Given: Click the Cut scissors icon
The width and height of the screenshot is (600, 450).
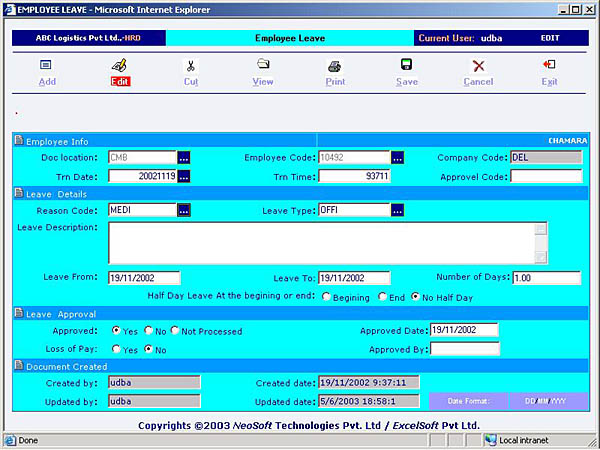Looking at the screenshot, I should pos(191,66).
